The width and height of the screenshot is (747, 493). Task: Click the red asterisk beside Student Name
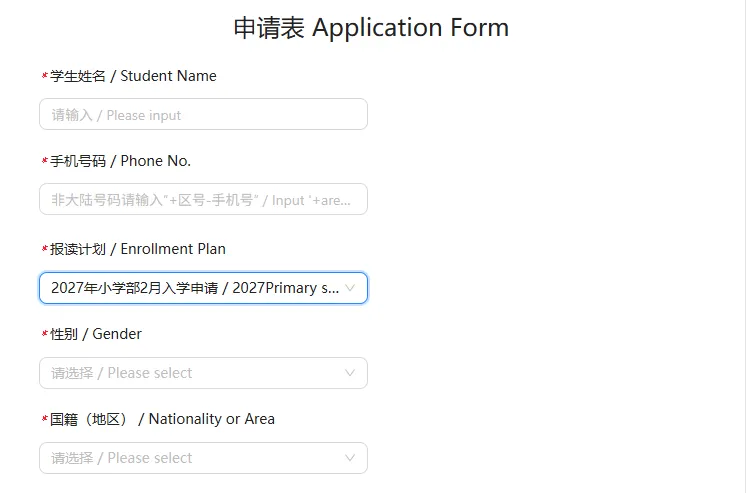(x=45, y=76)
